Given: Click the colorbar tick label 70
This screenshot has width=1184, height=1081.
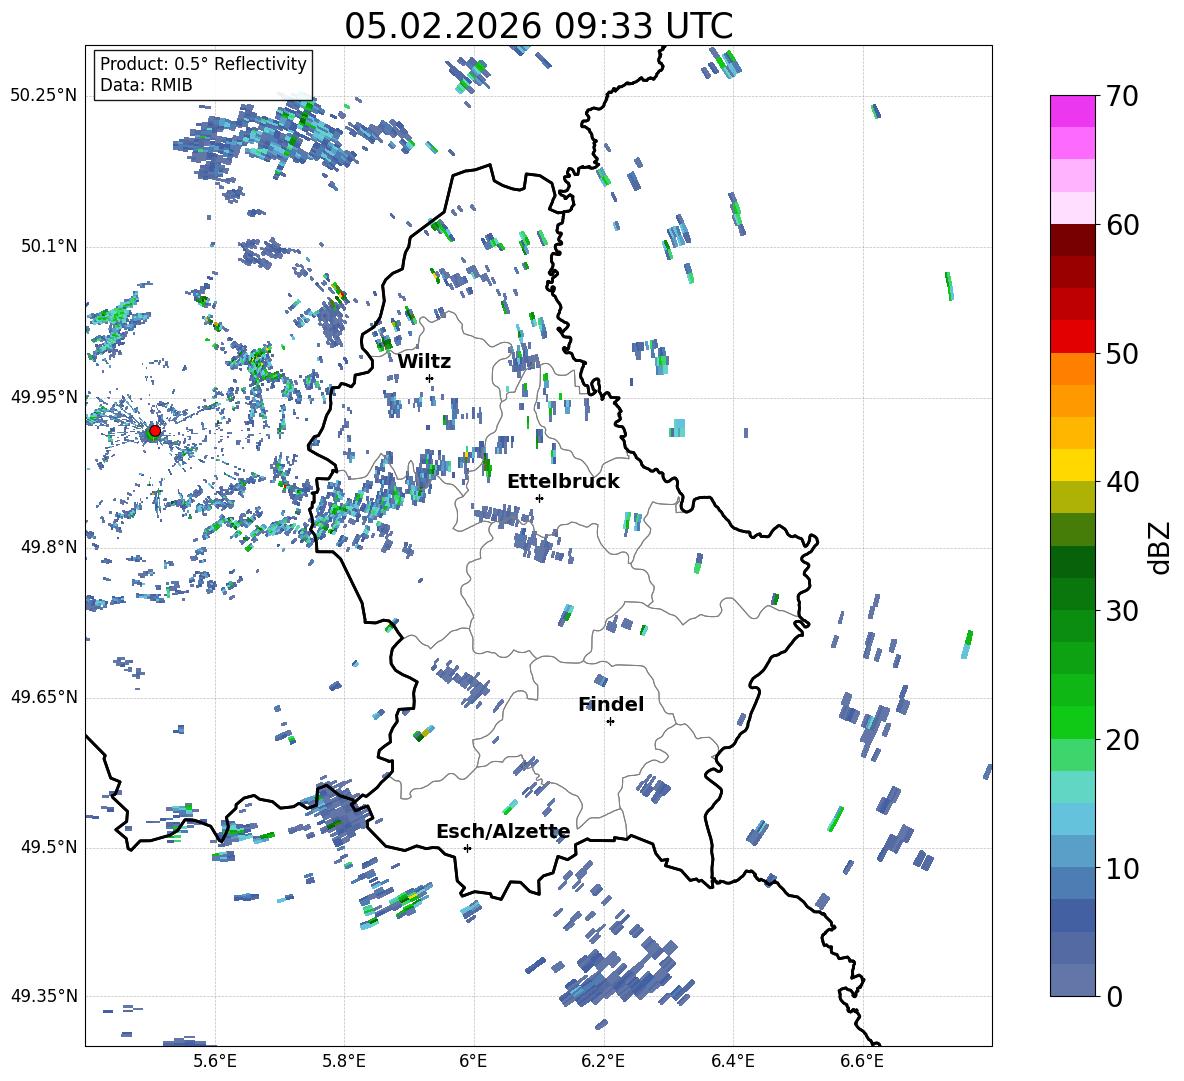Looking at the screenshot, I should pyautogui.click(x=1123, y=96).
